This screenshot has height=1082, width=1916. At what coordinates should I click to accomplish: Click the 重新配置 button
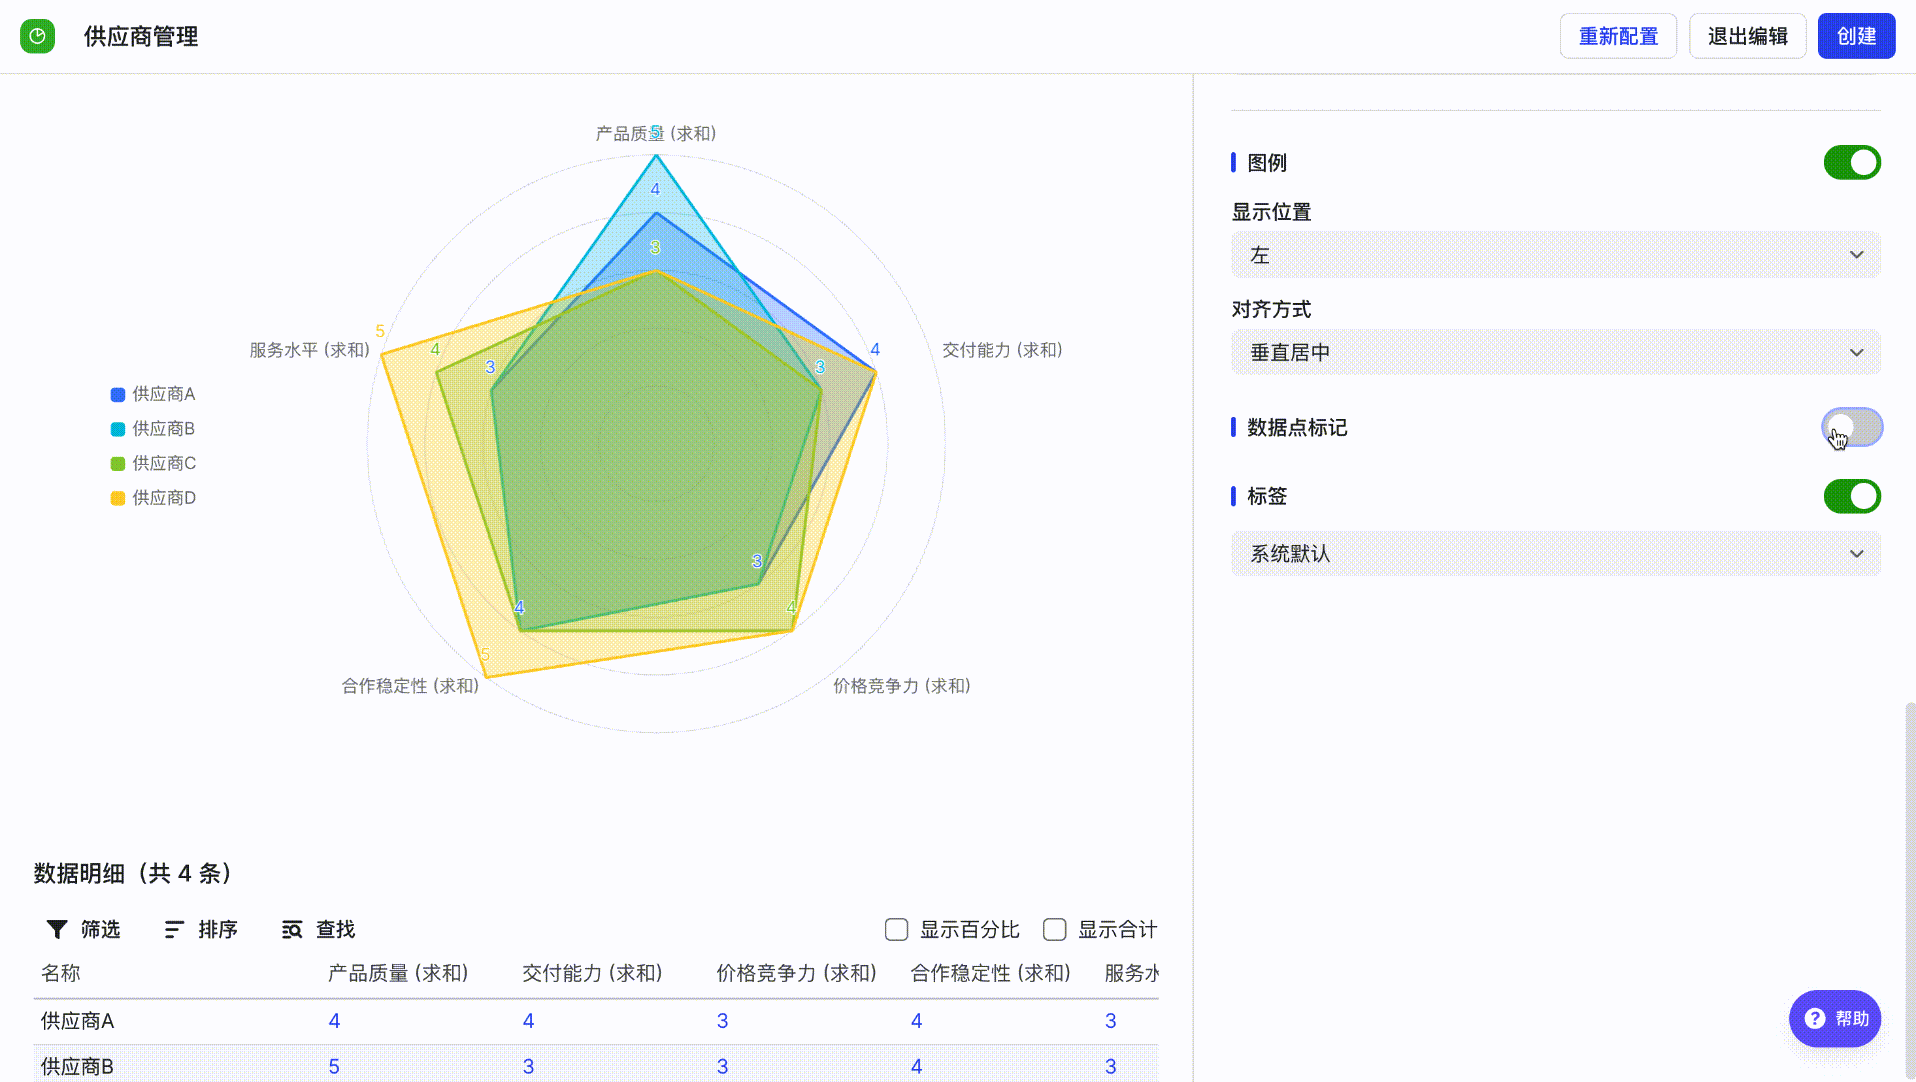[1618, 36]
